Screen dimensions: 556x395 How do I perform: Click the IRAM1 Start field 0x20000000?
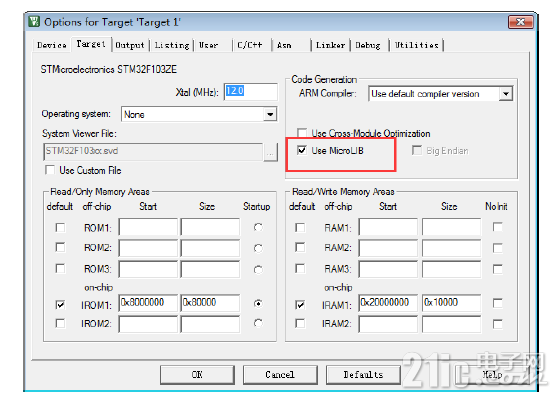click(x=388, y=303)
